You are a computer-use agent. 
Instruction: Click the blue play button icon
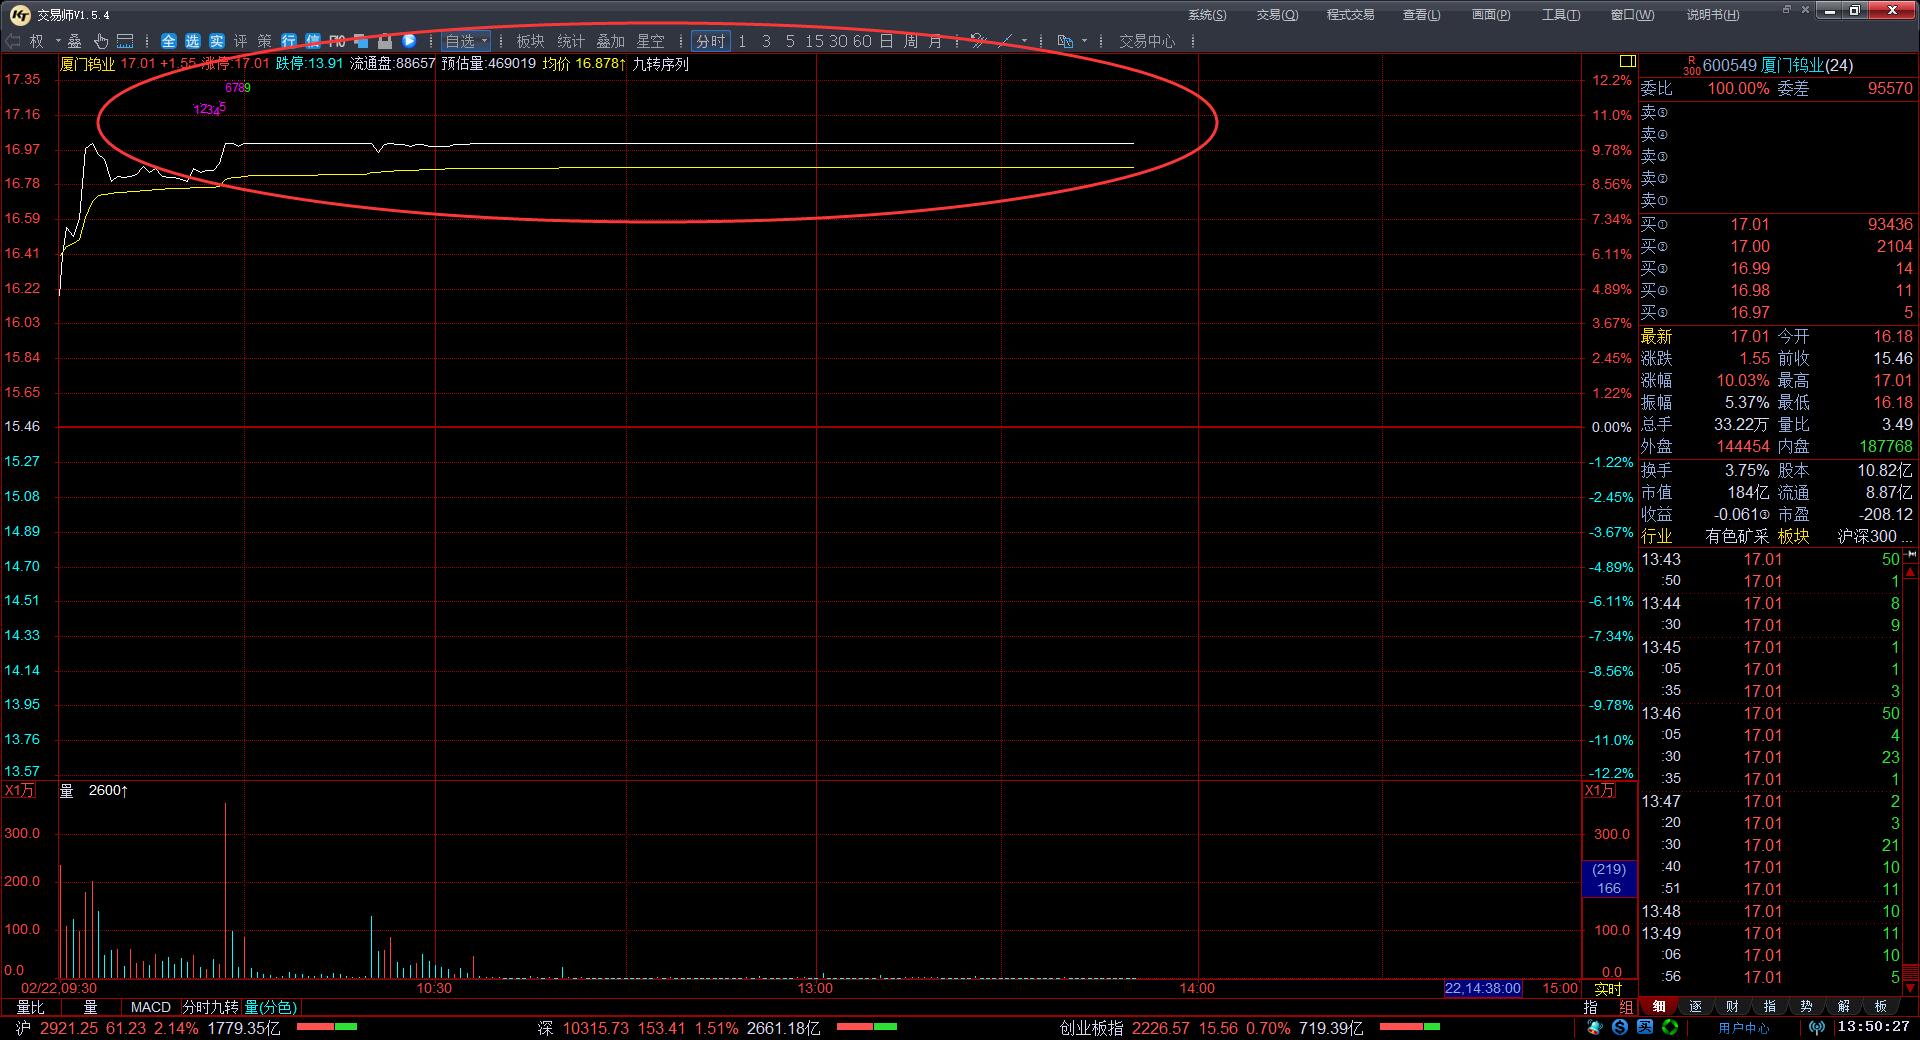409,41
